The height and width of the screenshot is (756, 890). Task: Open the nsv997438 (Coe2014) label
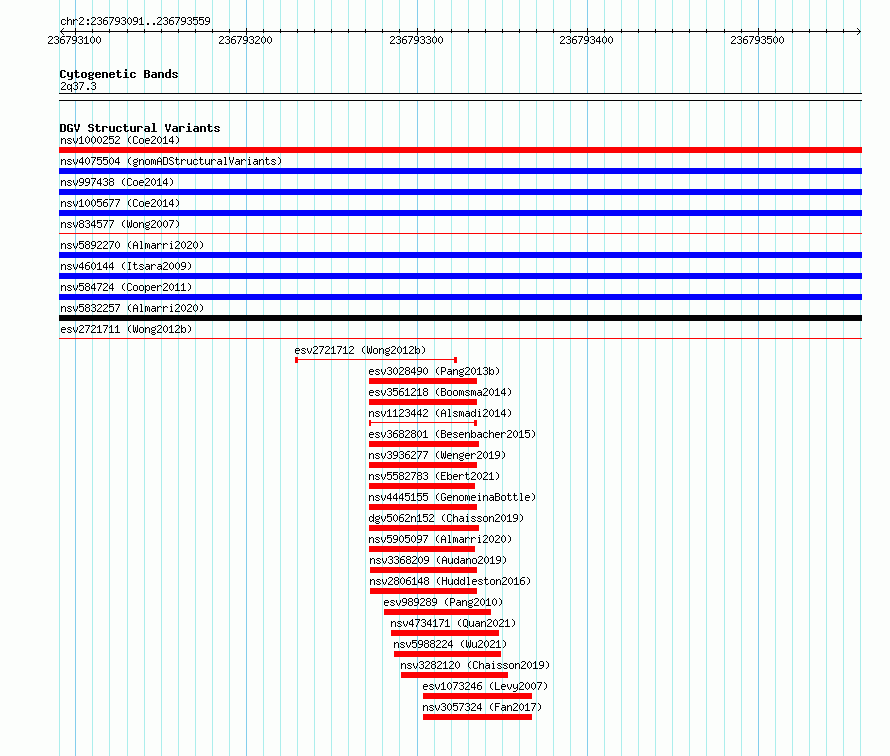point(117,182)
